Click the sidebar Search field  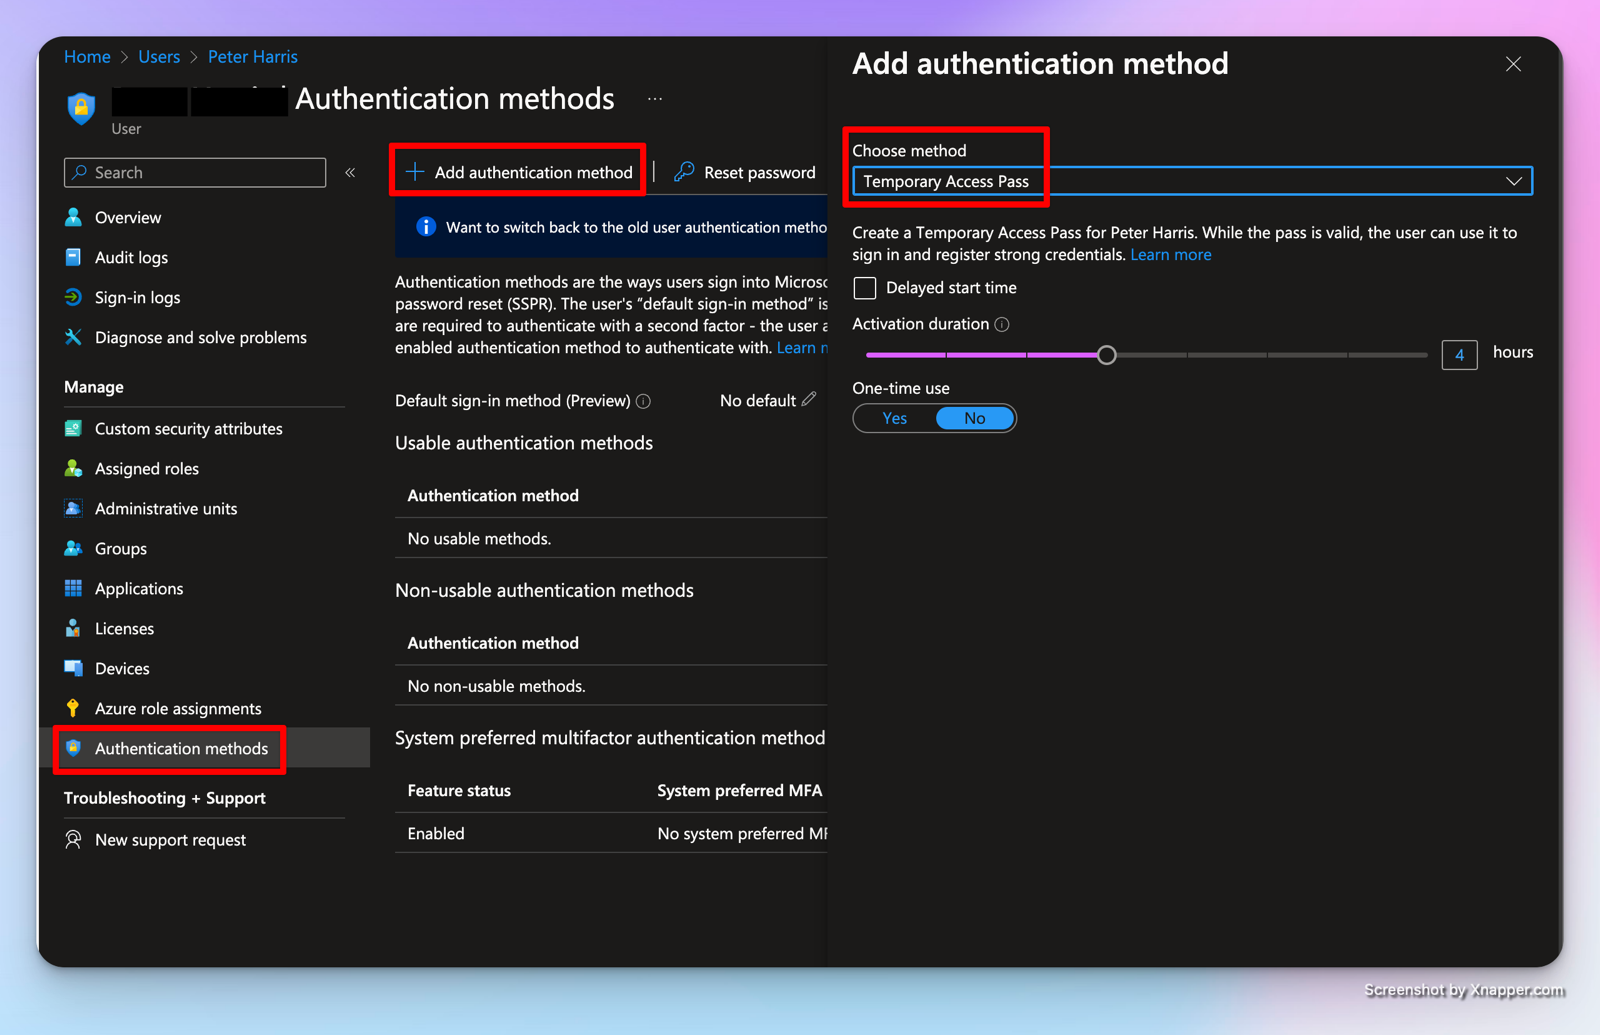(195, 172)
